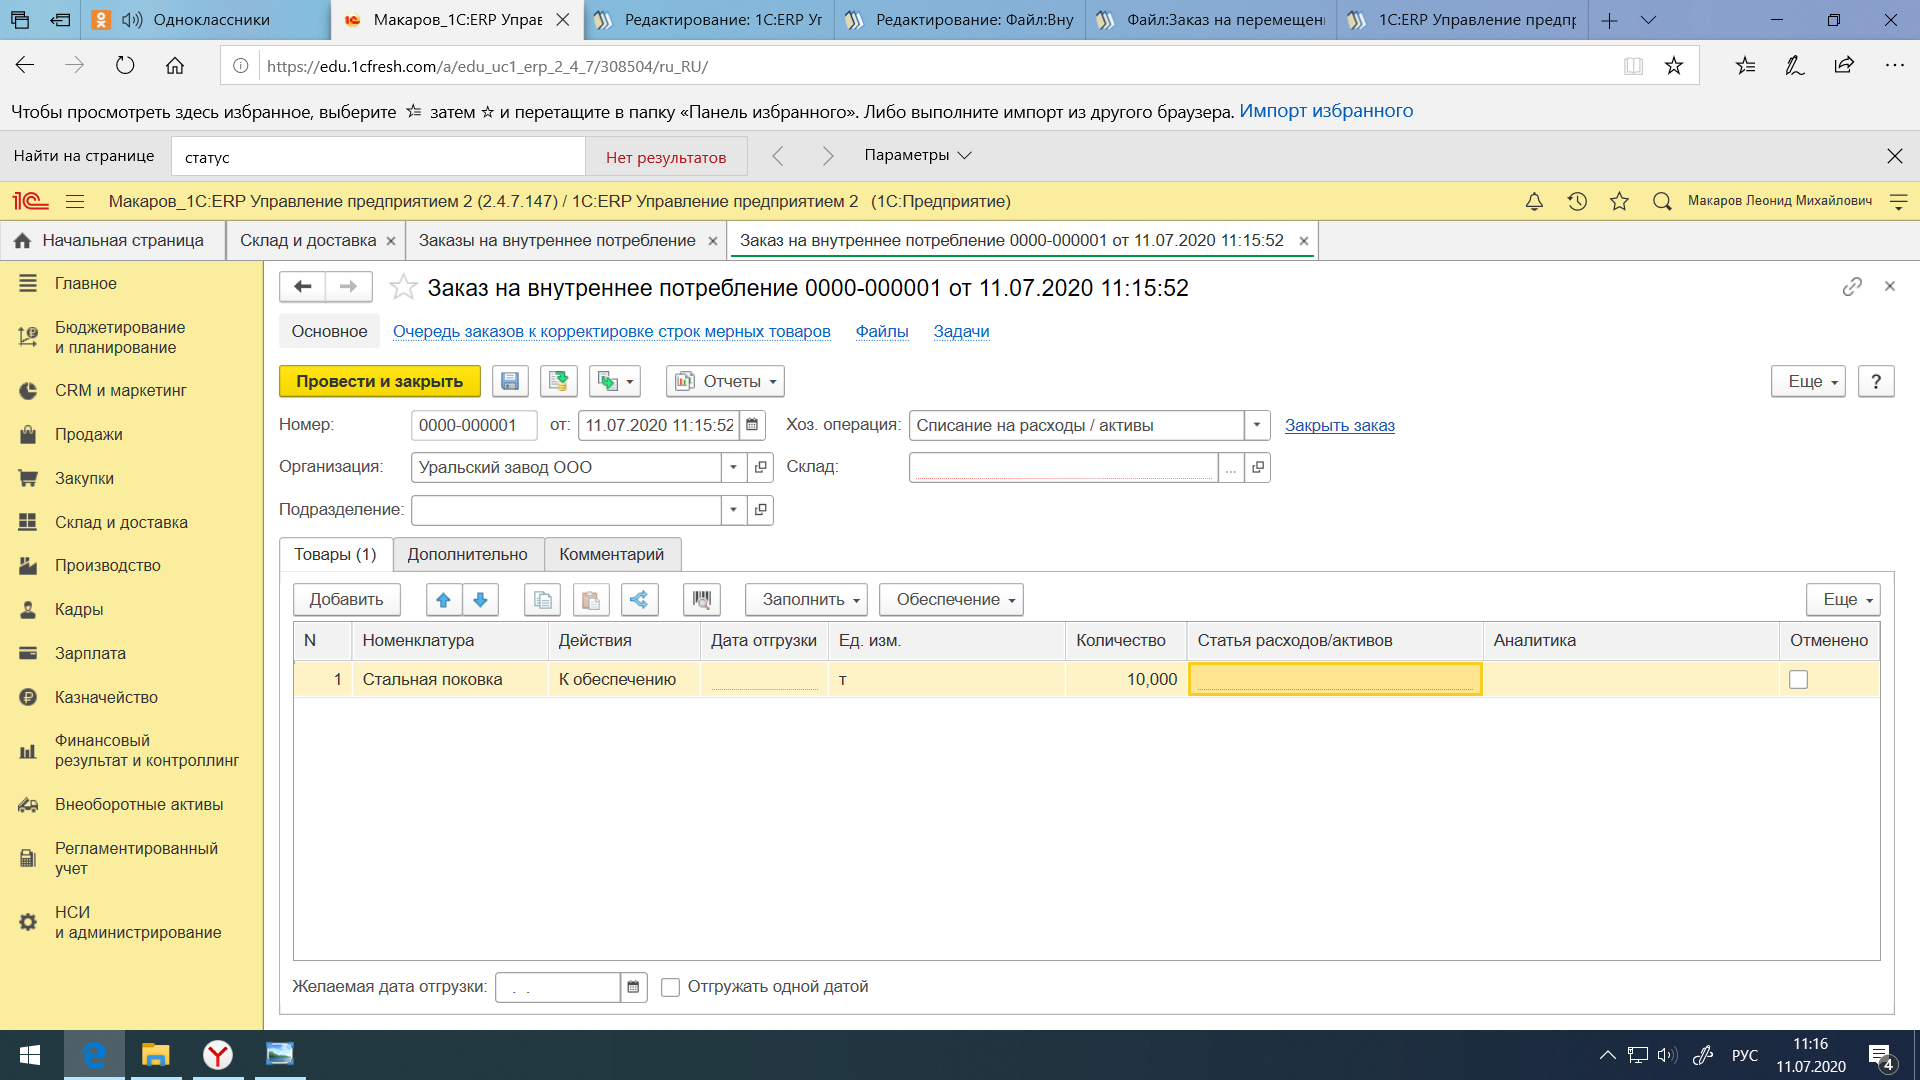Open history clock icon in 1C header
The image size is (1920, 1080).
coord(1577,201)
